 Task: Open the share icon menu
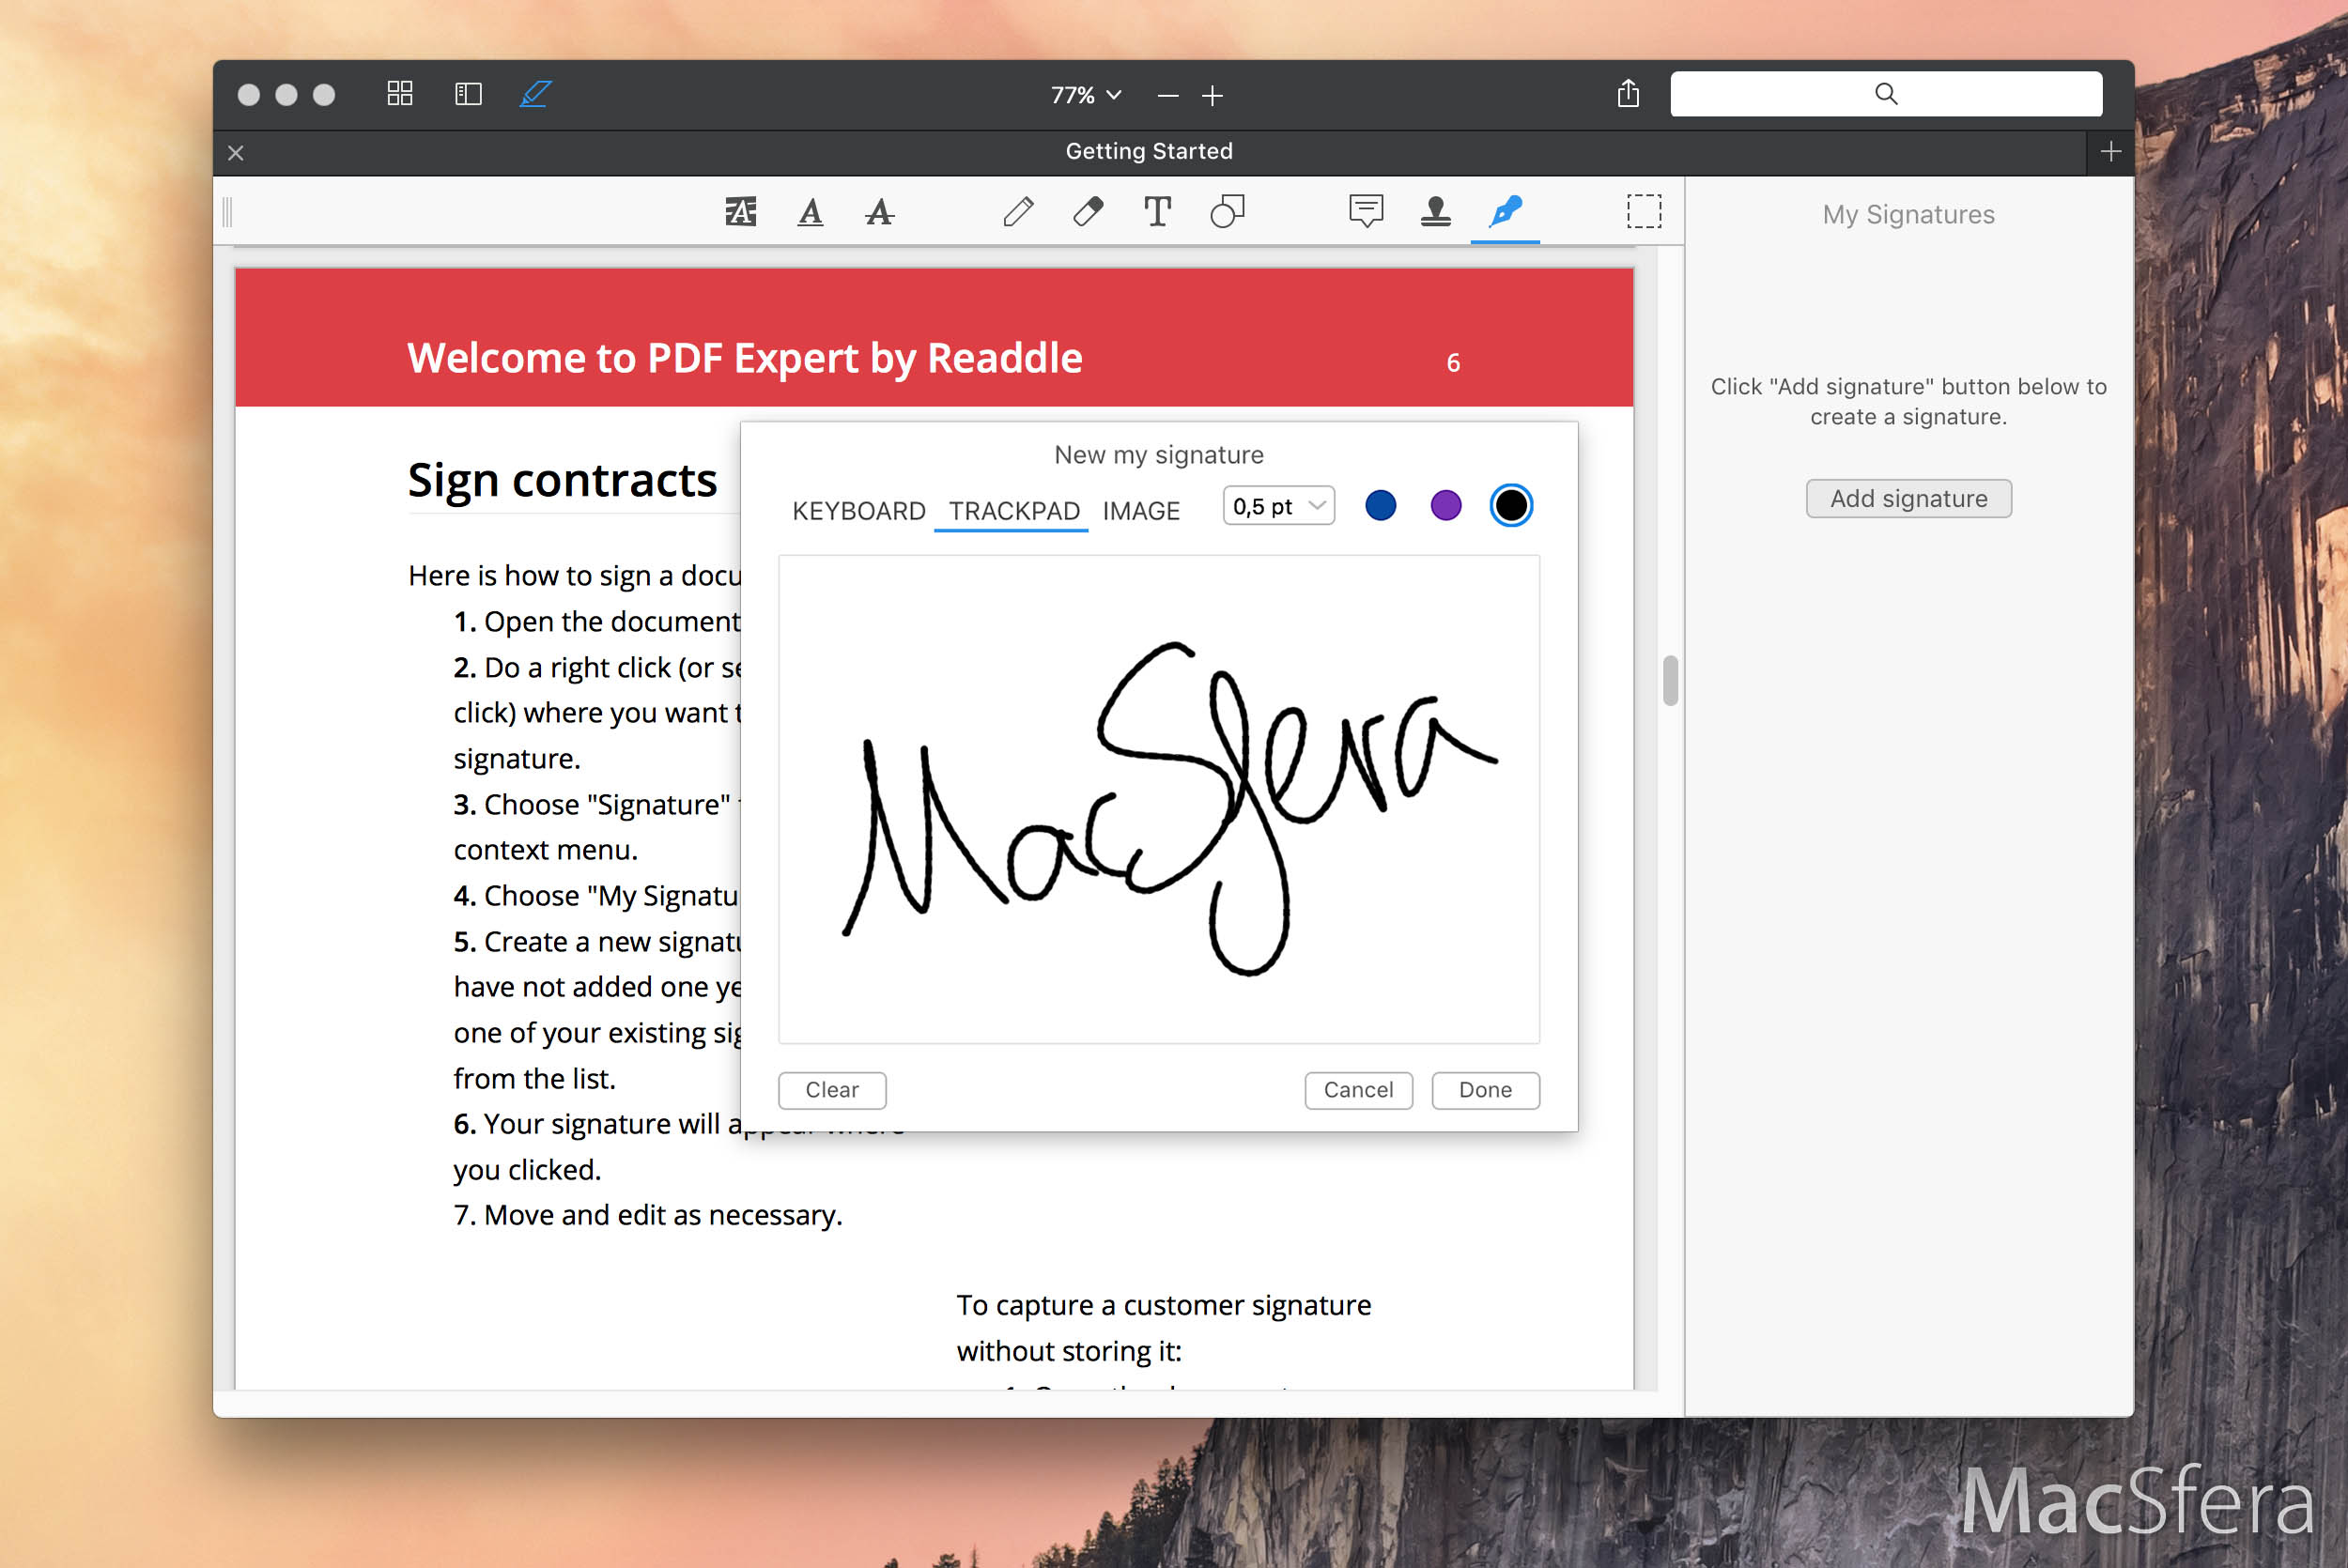1628,93
